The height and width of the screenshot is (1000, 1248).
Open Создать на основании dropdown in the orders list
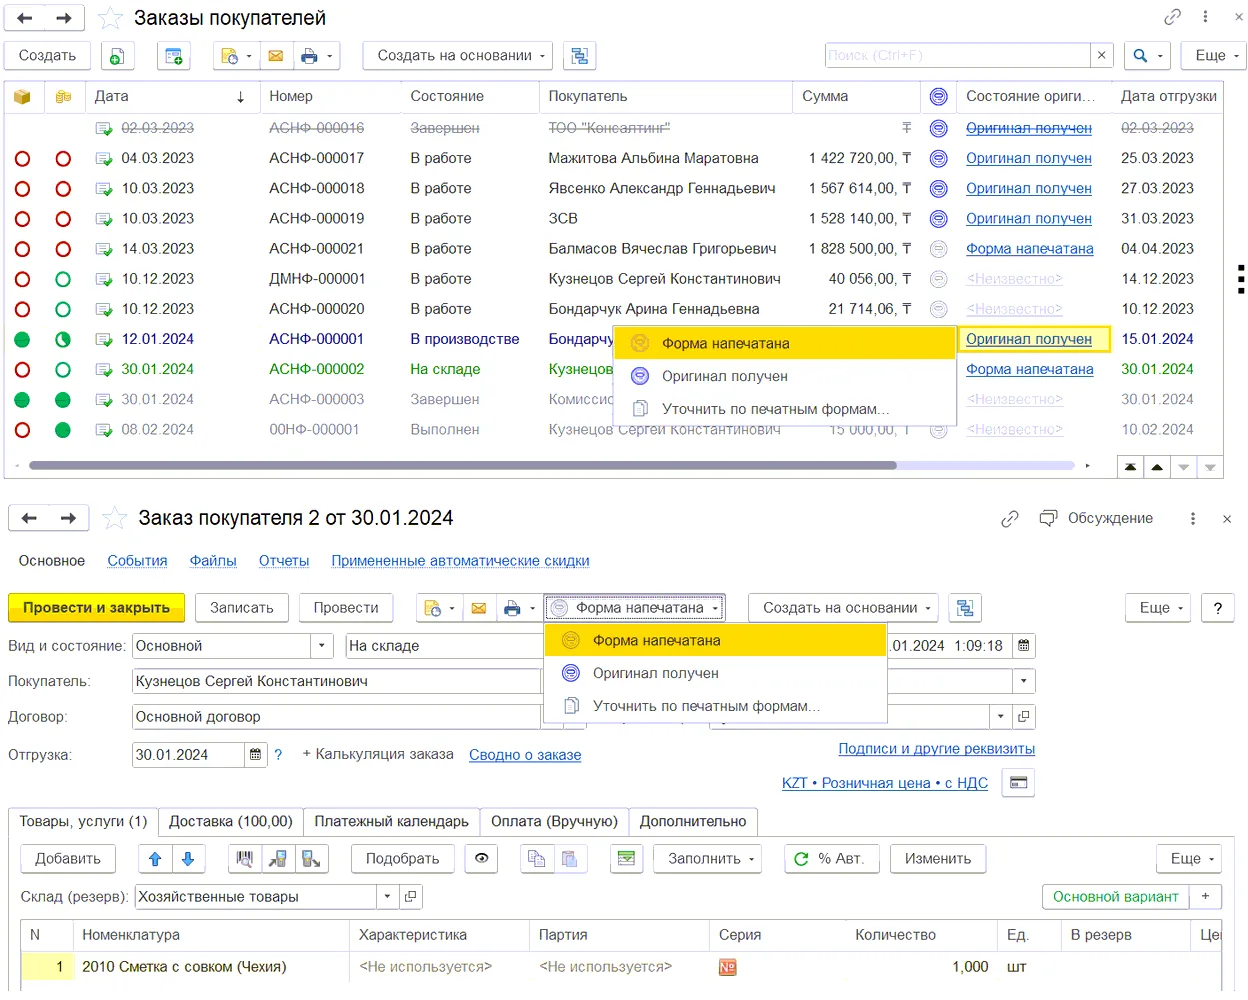pos(458,56)
